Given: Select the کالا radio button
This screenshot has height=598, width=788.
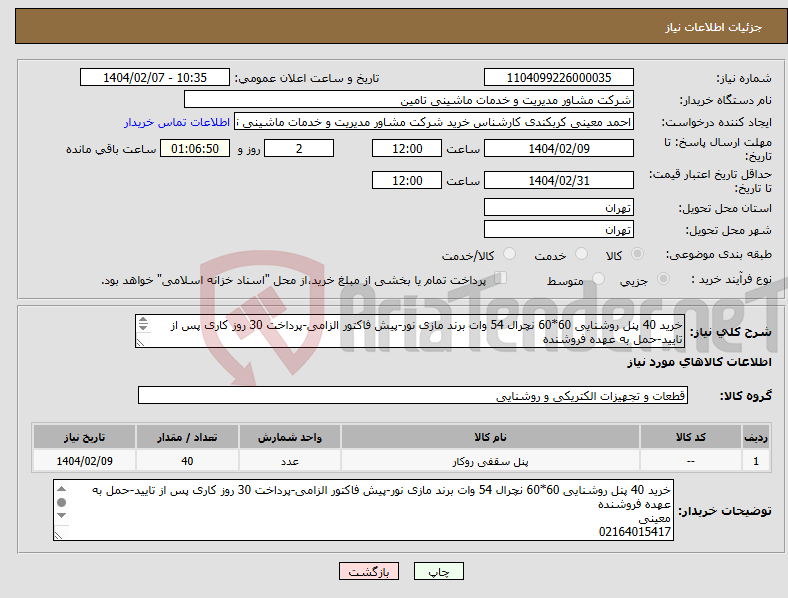Looking at the screenshot, I should click(x=637, y=254).
